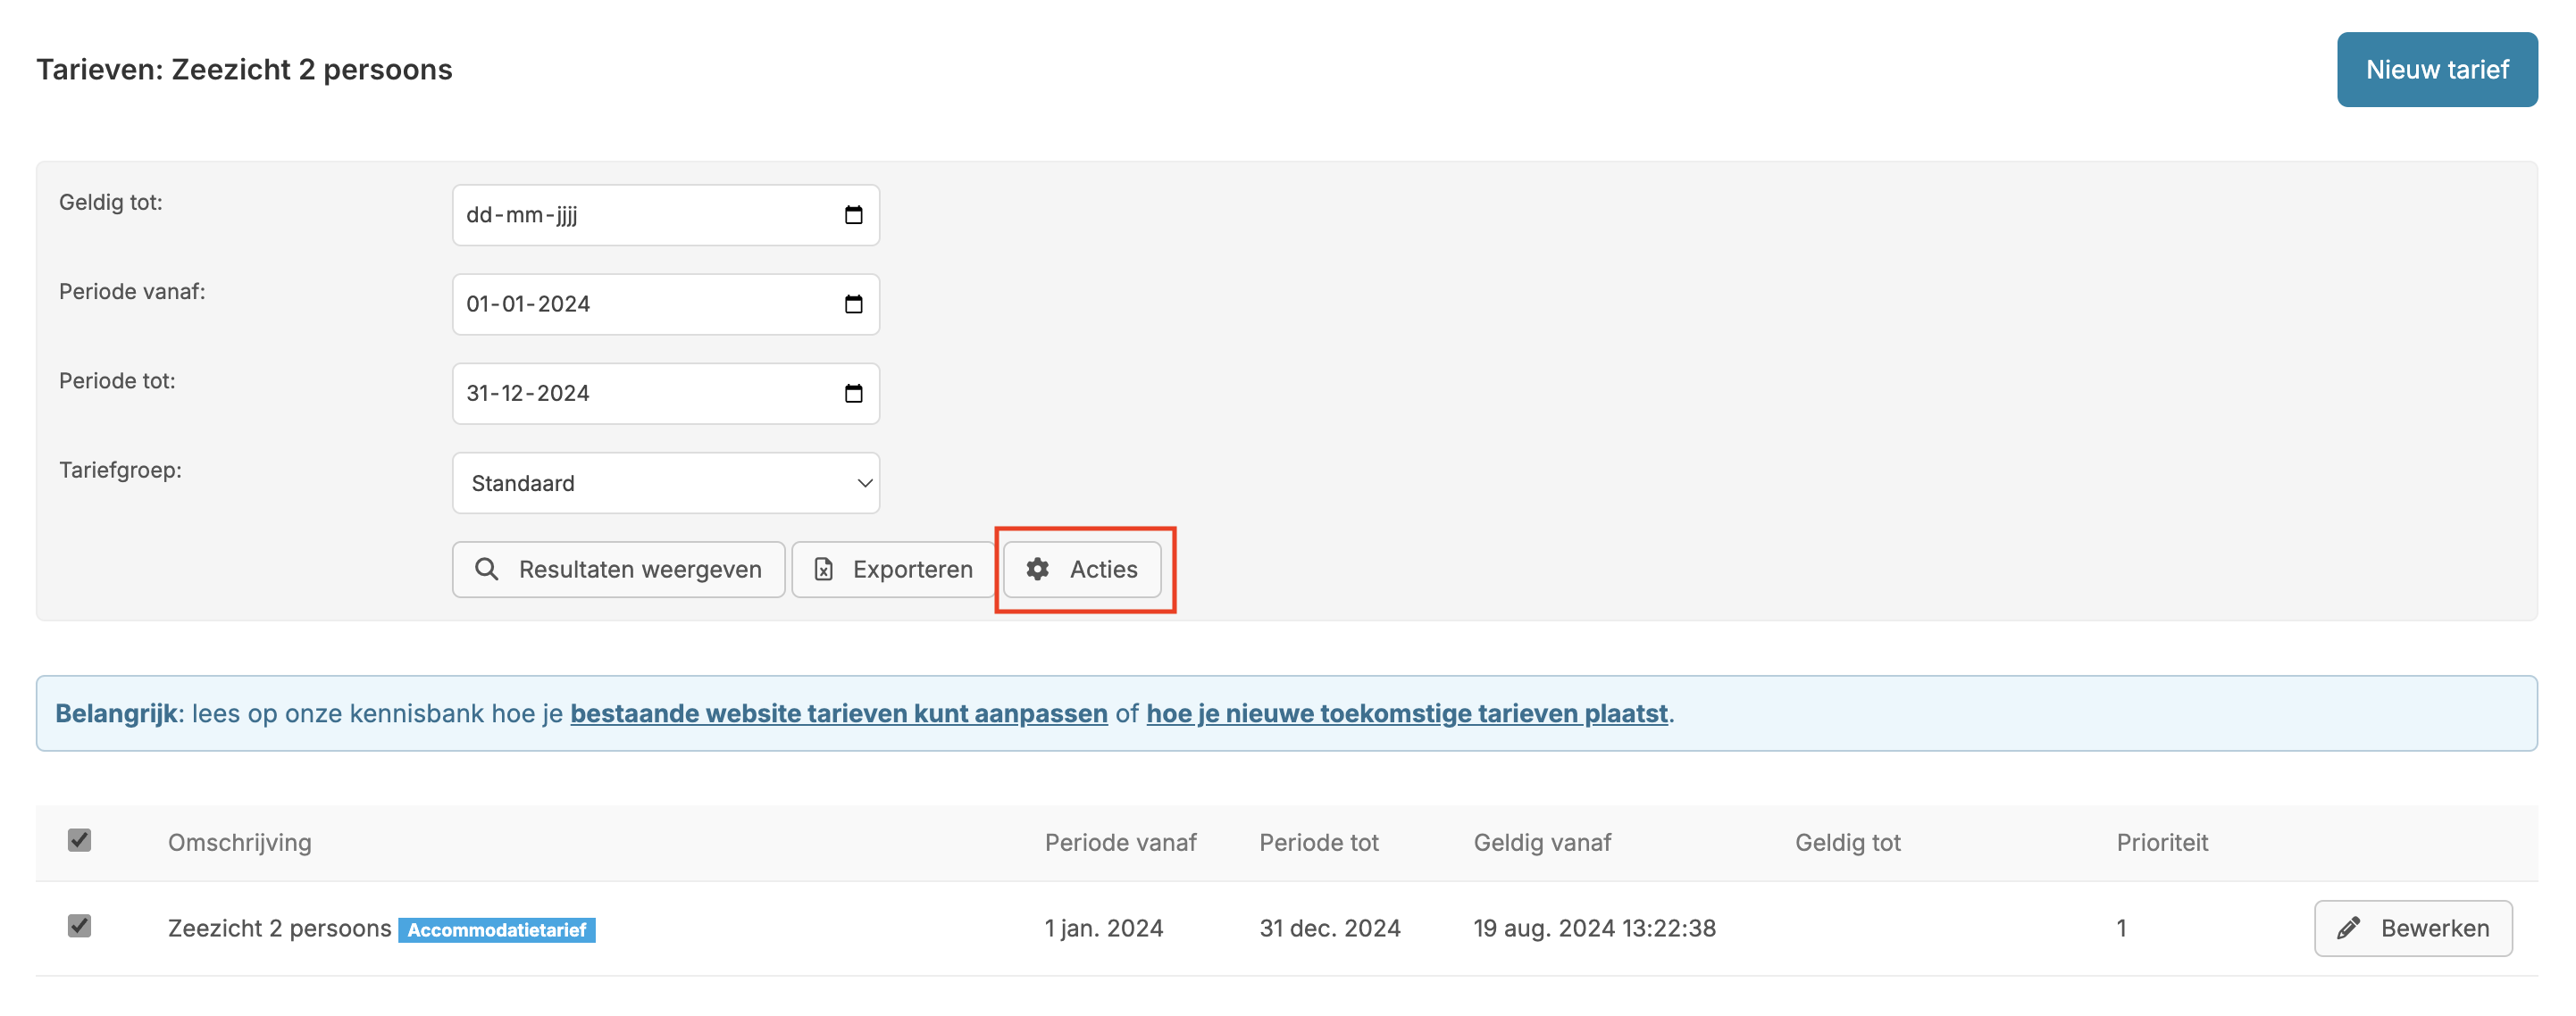Click the Tariefgroep label
Screen dimensions: 2576x1016
(120, 469)
